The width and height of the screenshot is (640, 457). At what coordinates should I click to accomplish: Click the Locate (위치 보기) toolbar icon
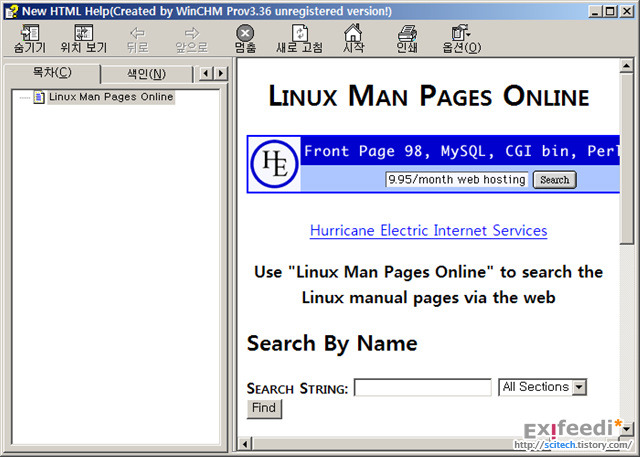pyautogui.click(x=83, y=33)
